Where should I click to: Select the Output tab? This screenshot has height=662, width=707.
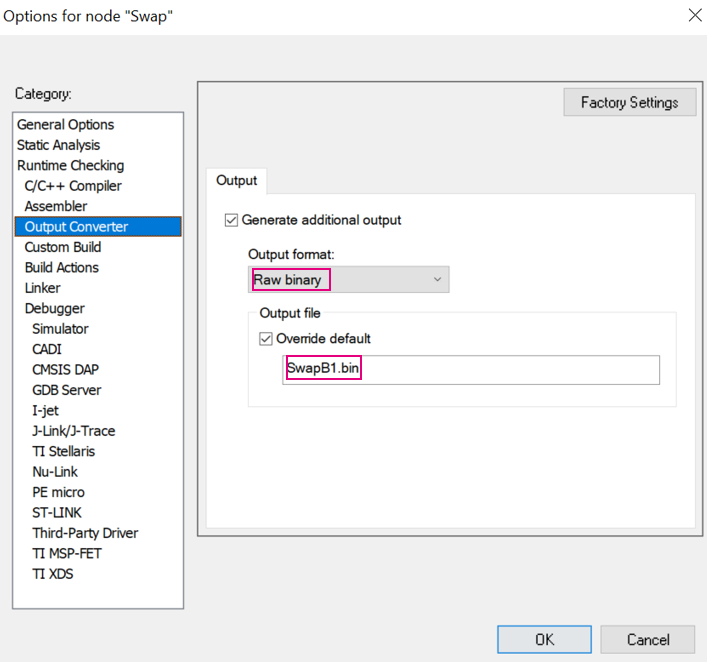click(237, 181)
